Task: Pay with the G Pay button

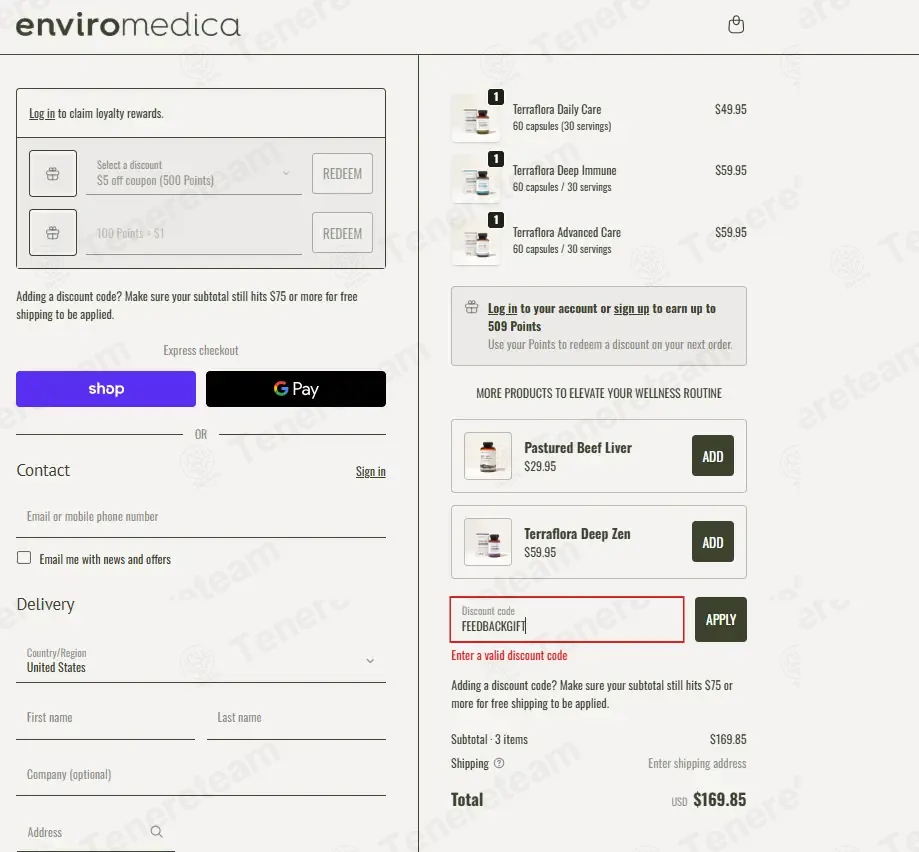Action: [296, 388]
